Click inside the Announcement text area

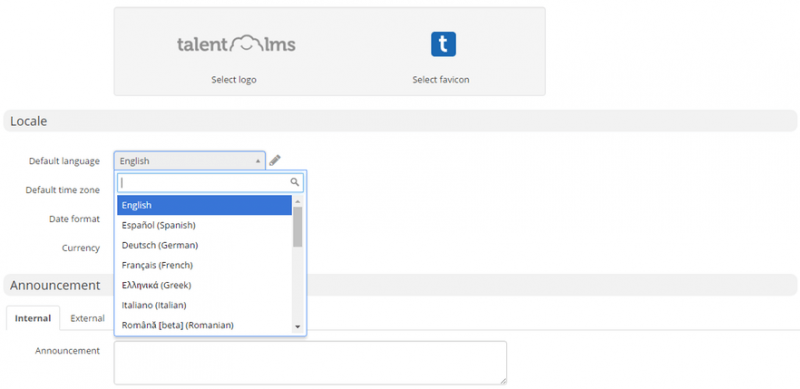[310, 362]
